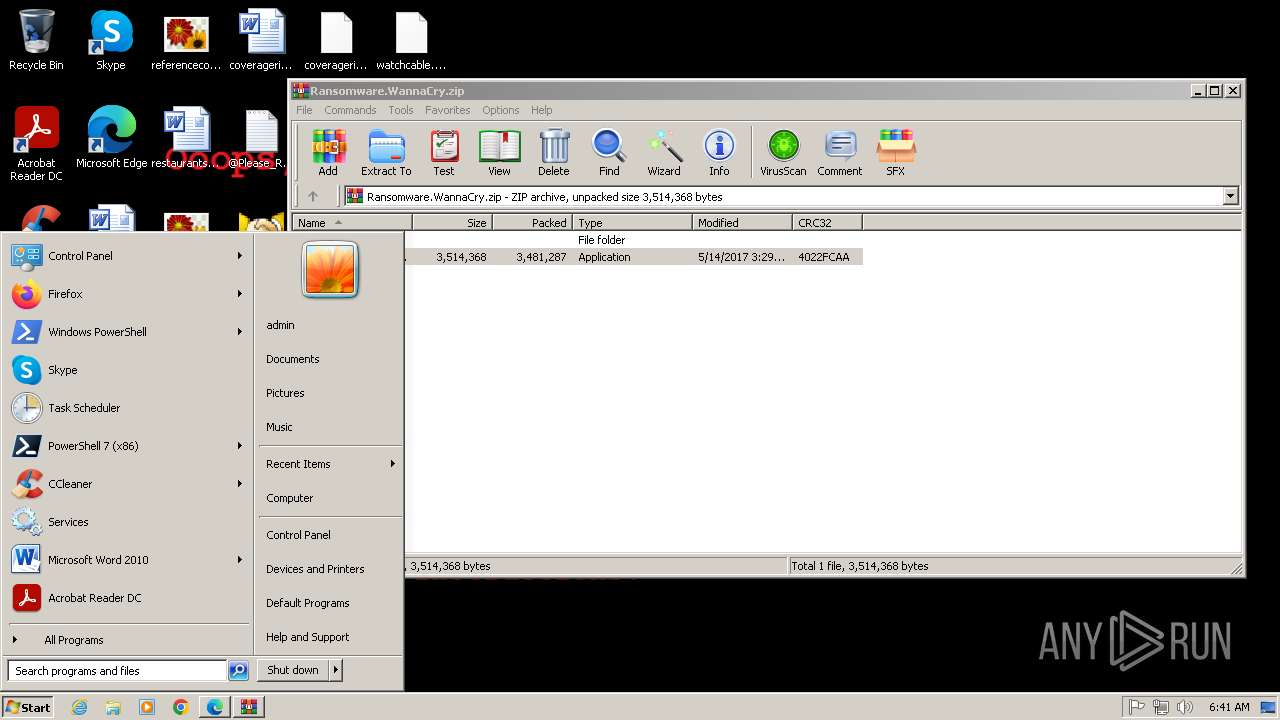Screen dimensions: 1280x720
Task: Open the Commands menu
Action: 350,110
